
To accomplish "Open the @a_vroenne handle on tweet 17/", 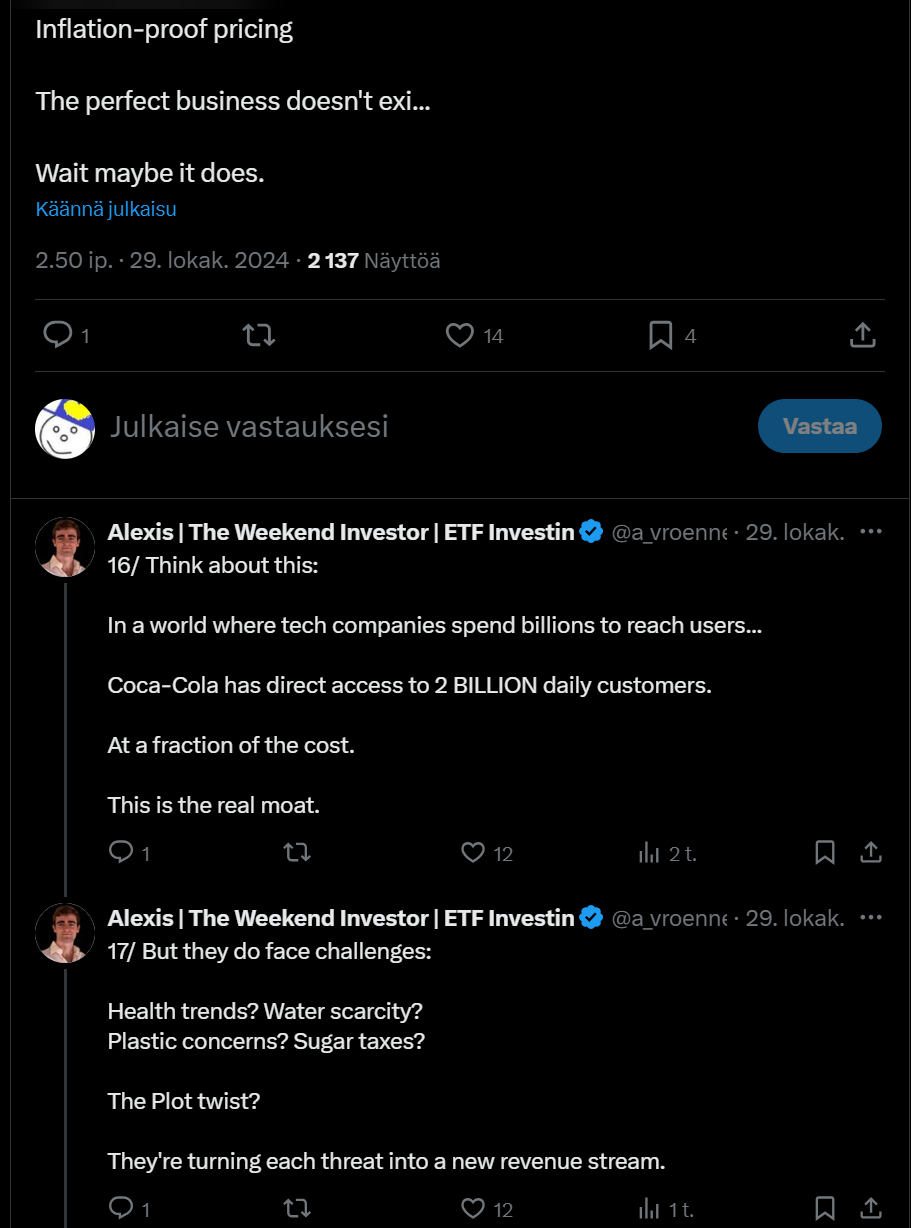I will (668, 918).
